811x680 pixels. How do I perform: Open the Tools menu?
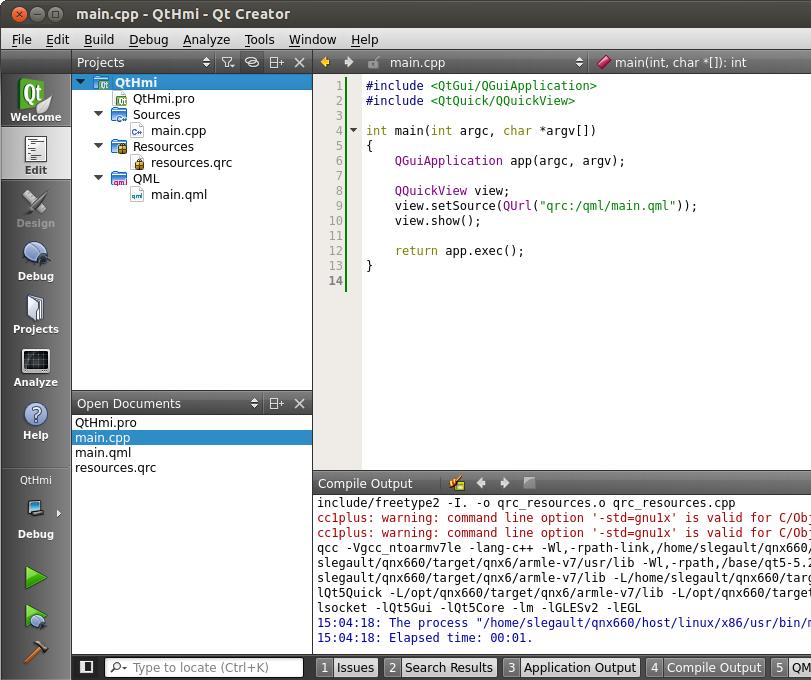tap(259, 40)
